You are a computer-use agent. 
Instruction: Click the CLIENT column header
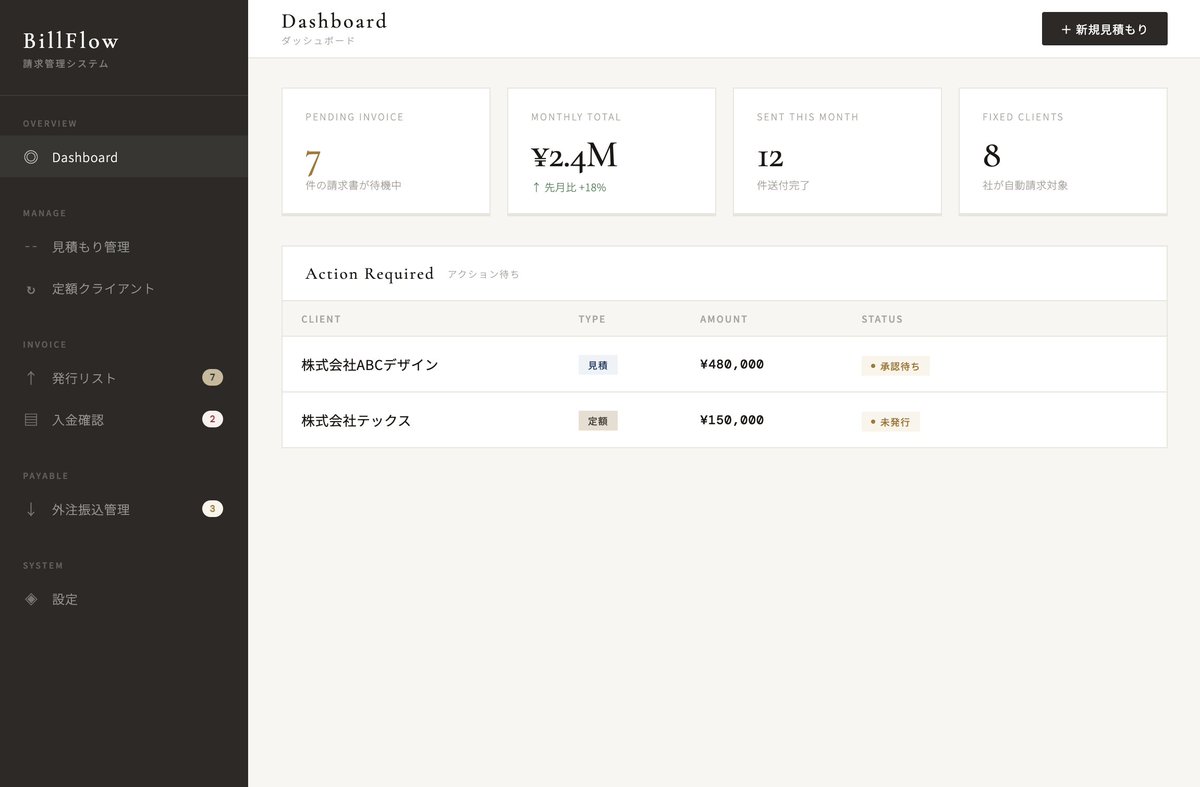click(321, 319)
